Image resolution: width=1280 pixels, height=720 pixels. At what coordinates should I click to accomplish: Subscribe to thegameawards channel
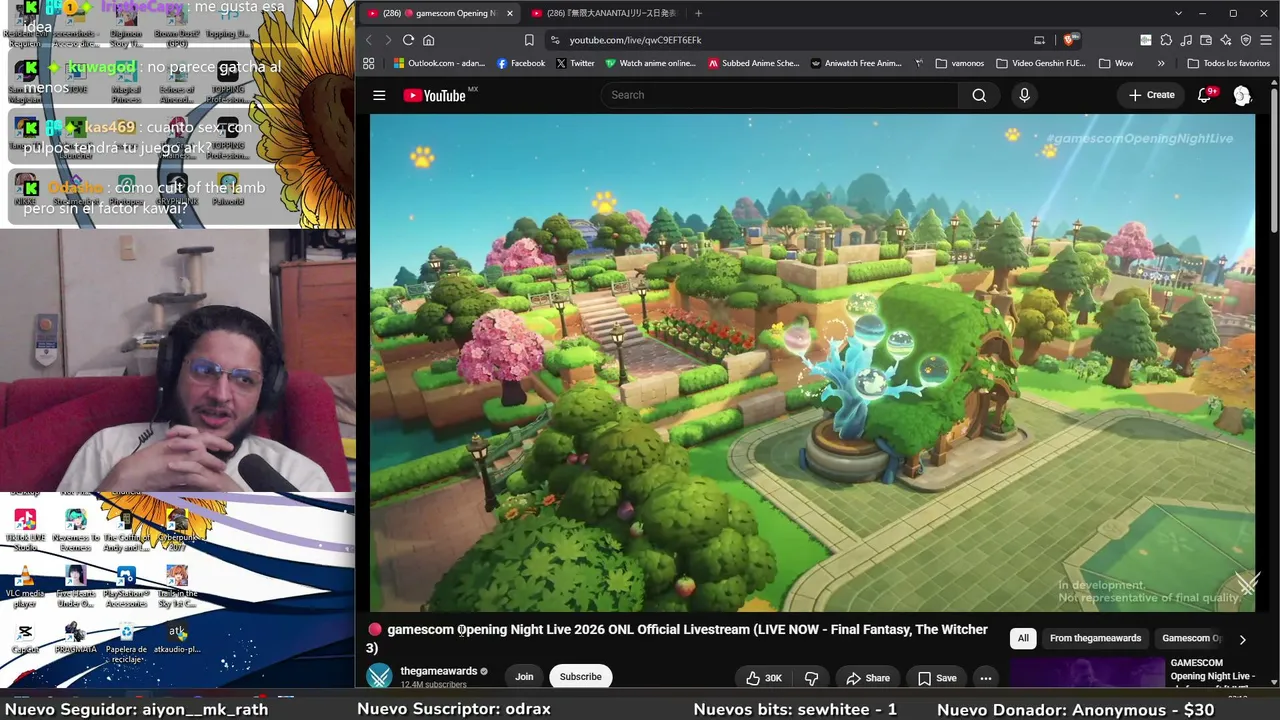pos(581,677)
